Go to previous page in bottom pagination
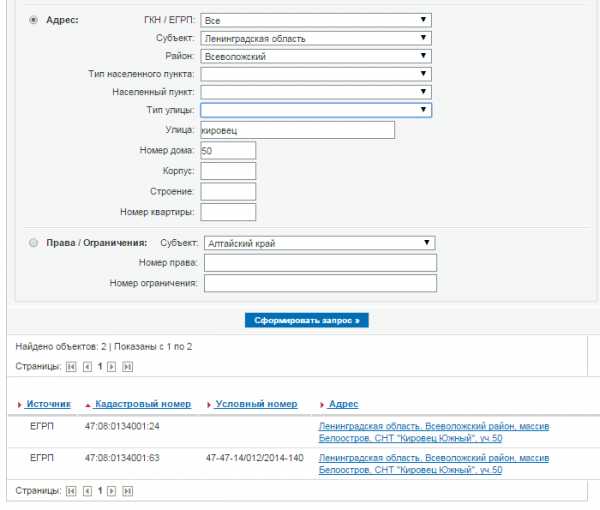The height and width of the screenshot is (510, 600). tap(87, 491)
